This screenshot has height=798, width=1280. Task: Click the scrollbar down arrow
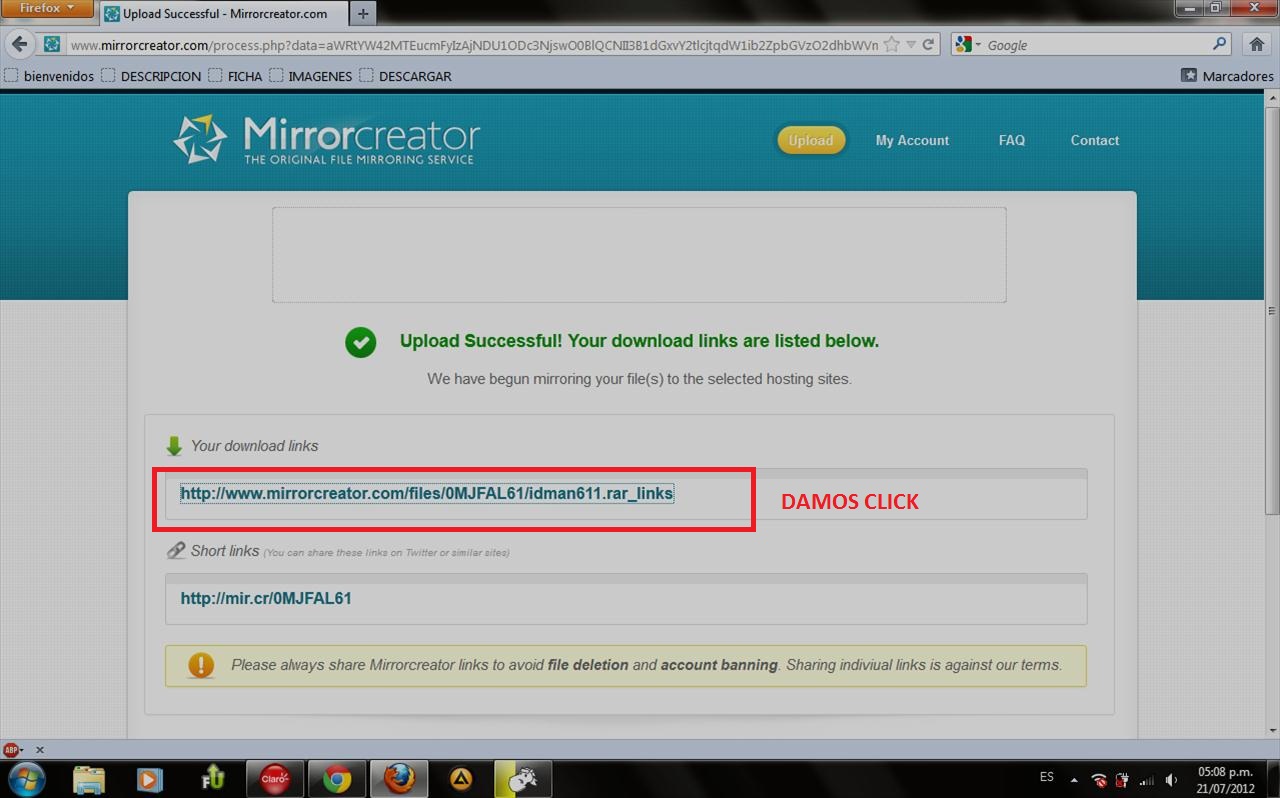(1272, 732)
